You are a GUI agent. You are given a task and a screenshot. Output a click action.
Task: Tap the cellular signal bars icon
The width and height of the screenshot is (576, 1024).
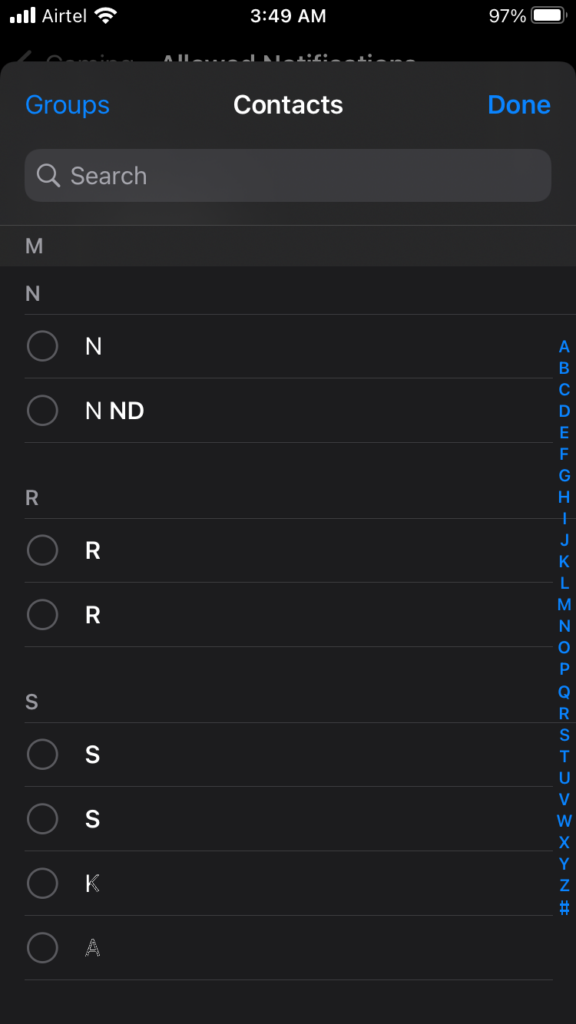coord(23,16)
